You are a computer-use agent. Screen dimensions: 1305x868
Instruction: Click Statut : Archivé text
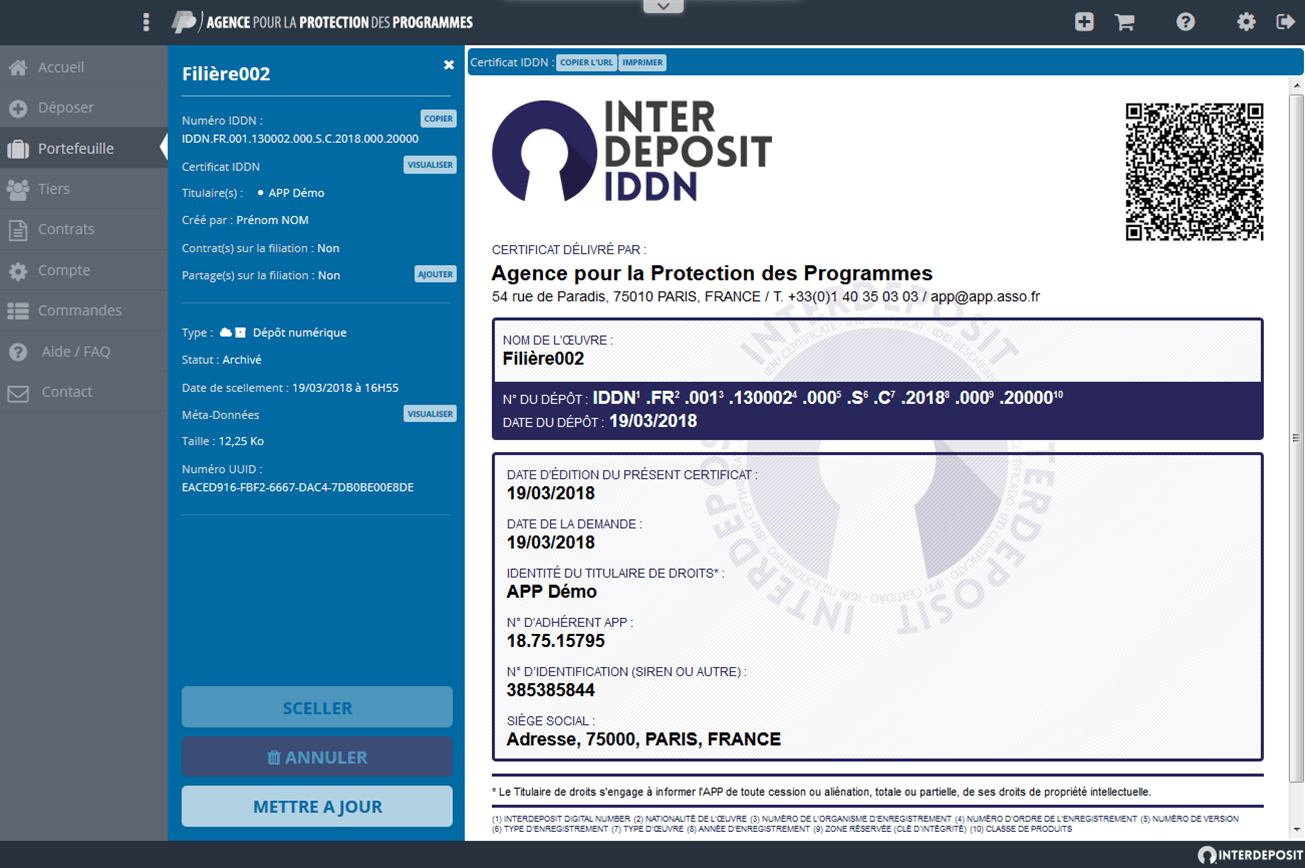point(222,359)
